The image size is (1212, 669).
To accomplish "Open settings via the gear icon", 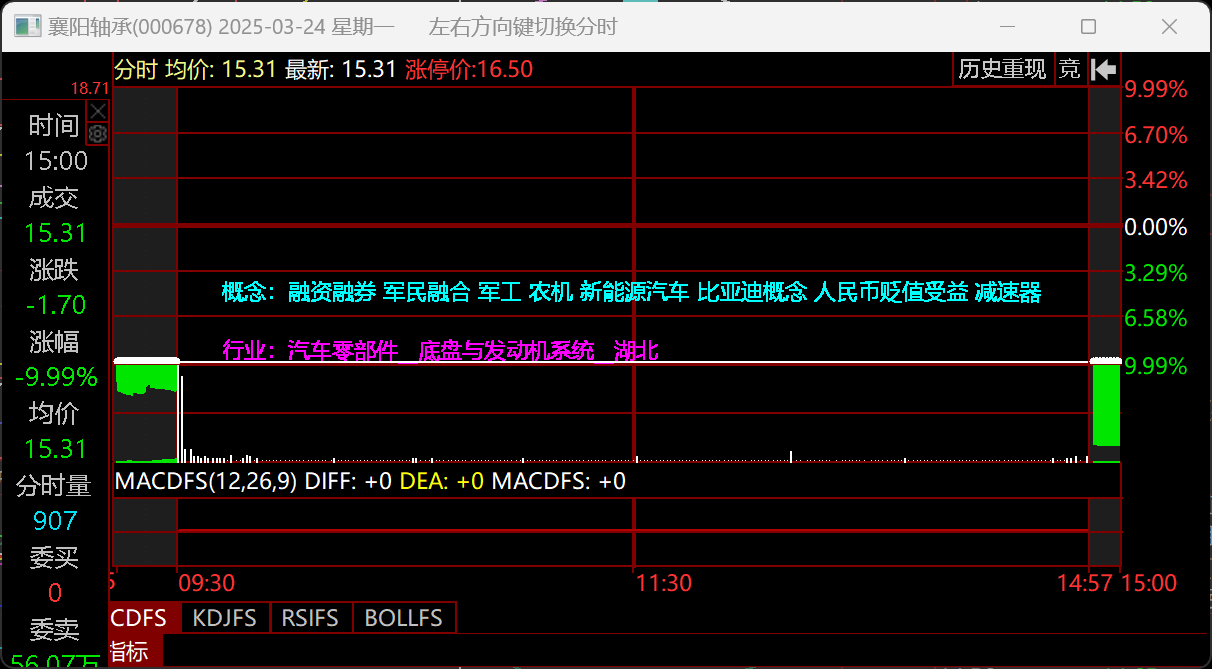I will pos(97,133).
